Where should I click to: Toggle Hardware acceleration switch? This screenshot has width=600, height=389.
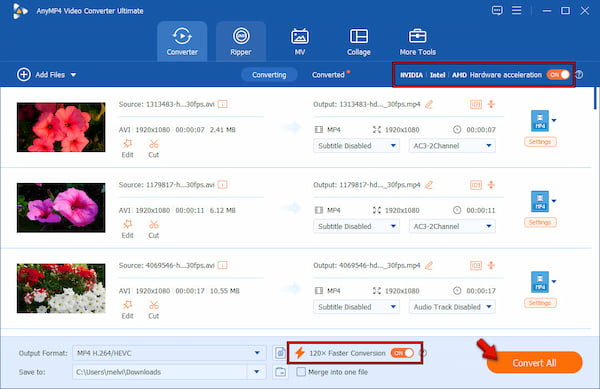558,75
